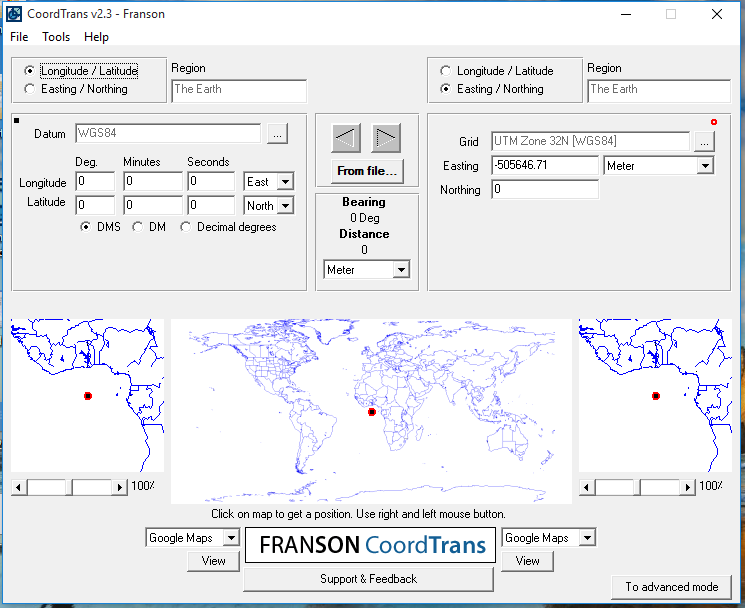Open left Google Maps provider dropdown
This screenshot has height=608, width=745.
pos(231,538)
